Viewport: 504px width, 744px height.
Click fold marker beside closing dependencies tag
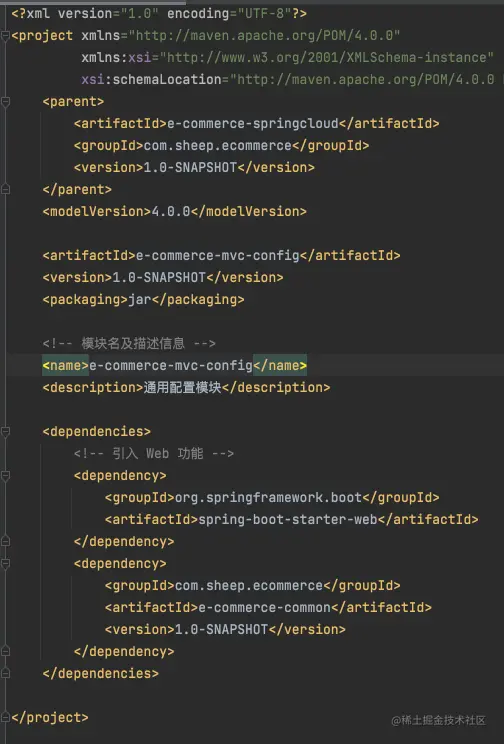(x=5, y=673)
